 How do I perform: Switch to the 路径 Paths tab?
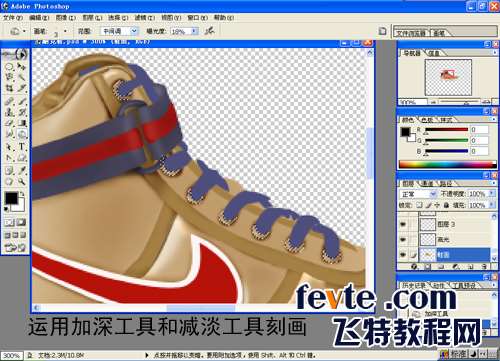tap(446, 183)
